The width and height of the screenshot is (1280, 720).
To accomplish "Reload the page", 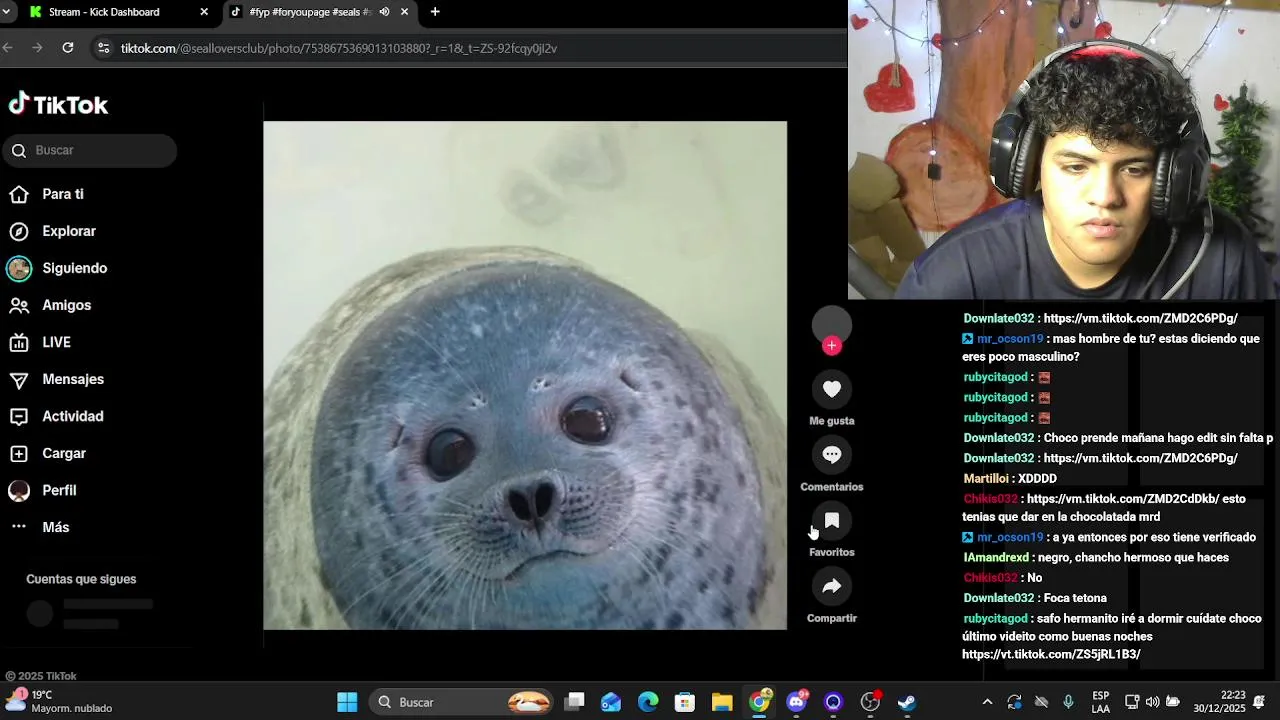I will [67, 48].
